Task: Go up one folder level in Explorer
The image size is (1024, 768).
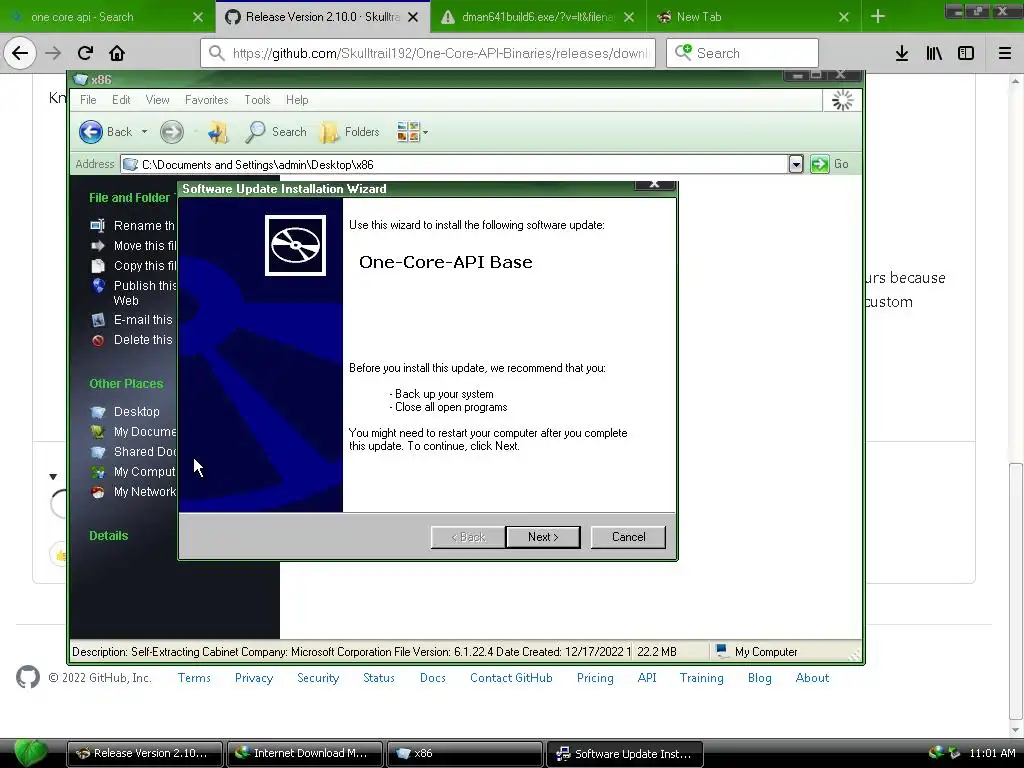Action: (x=217, y=132)
